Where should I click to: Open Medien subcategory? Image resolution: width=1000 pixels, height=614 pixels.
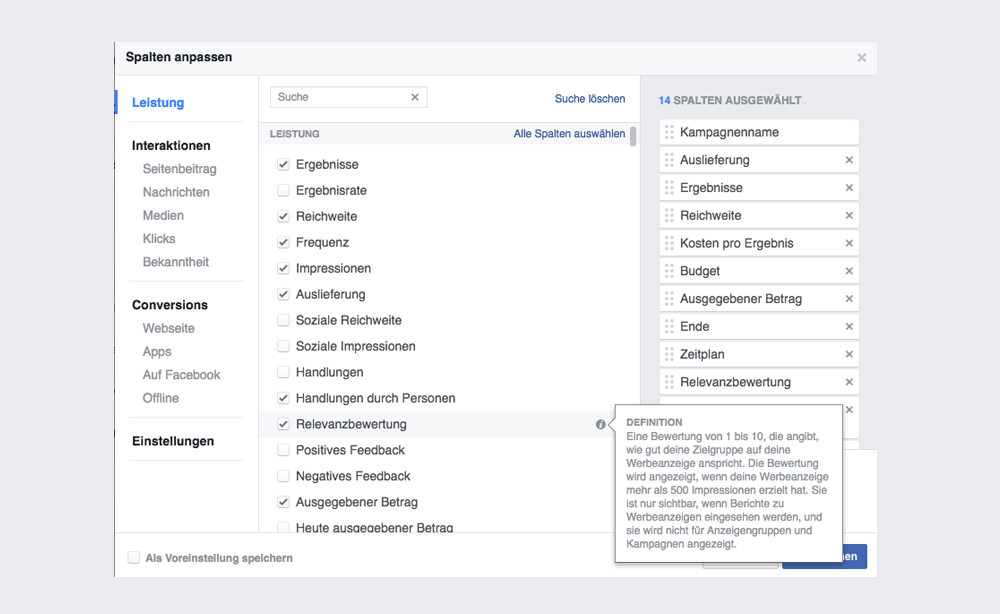coord(163,216)
